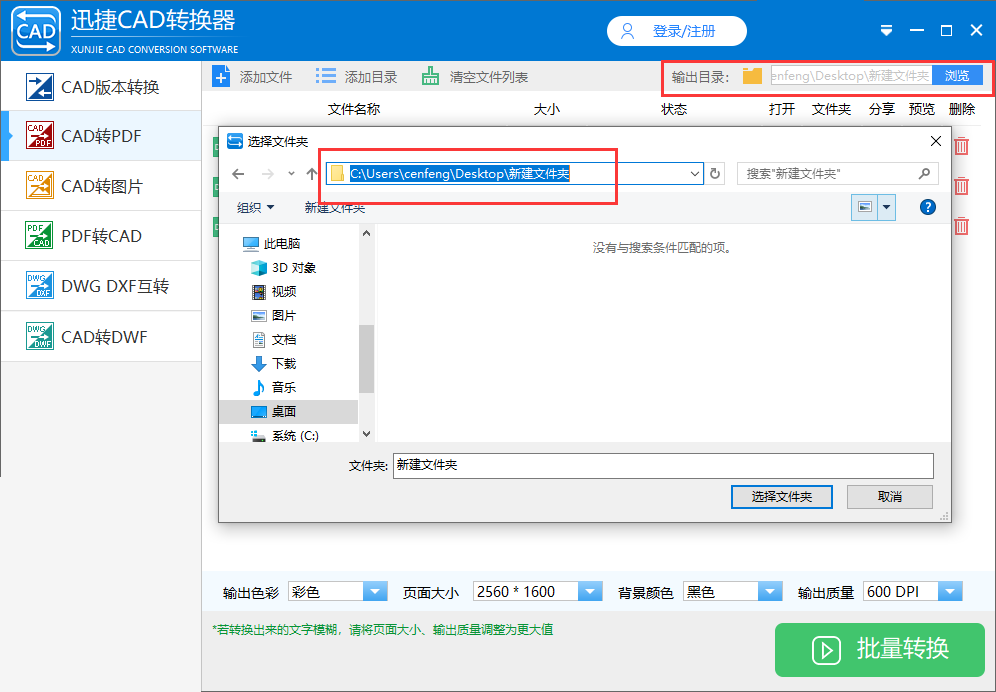The image size is (996, 692).
Task: Open the PDF转CAD sidebar item
Action: pos(101,236)
